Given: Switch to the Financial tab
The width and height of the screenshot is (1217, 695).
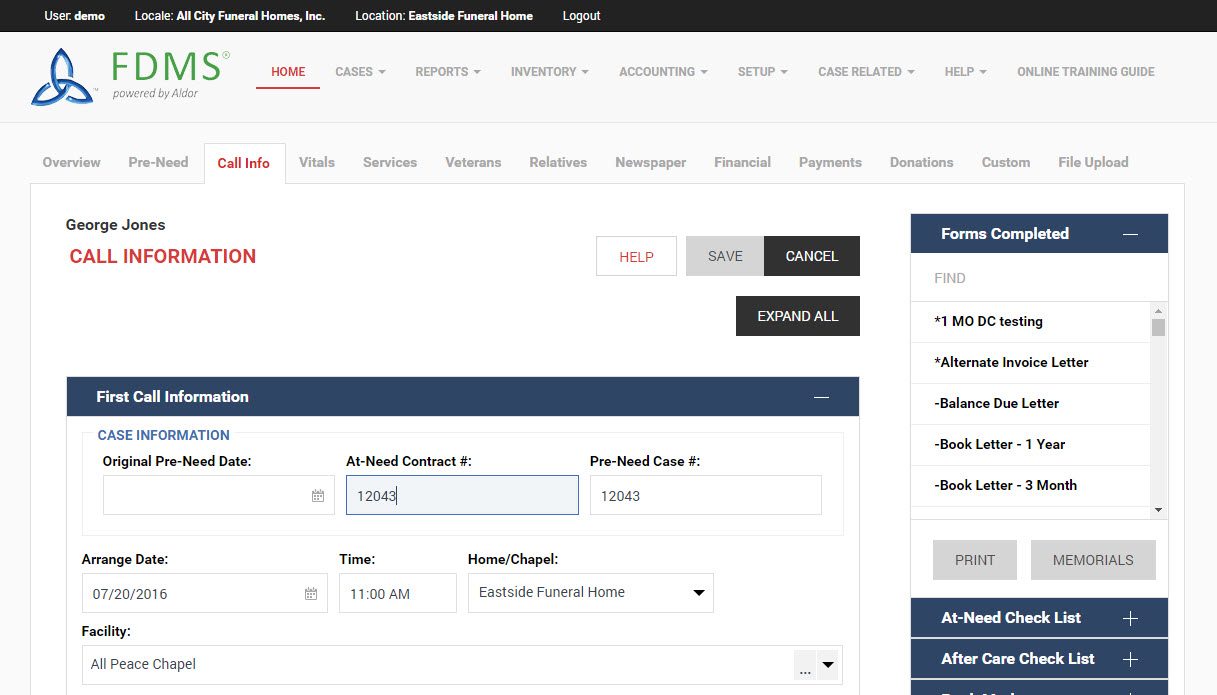Looking at the screenshot, I should [742, 162].
